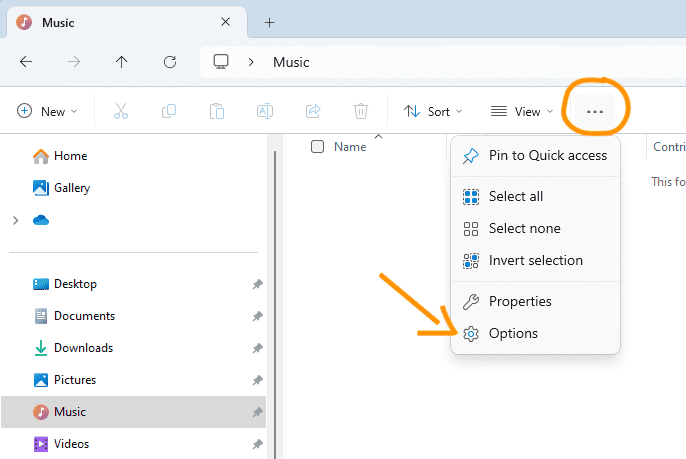The image size is (686, 459).
Task: Open Properties from the menu
Action: [x=535, y=301]
